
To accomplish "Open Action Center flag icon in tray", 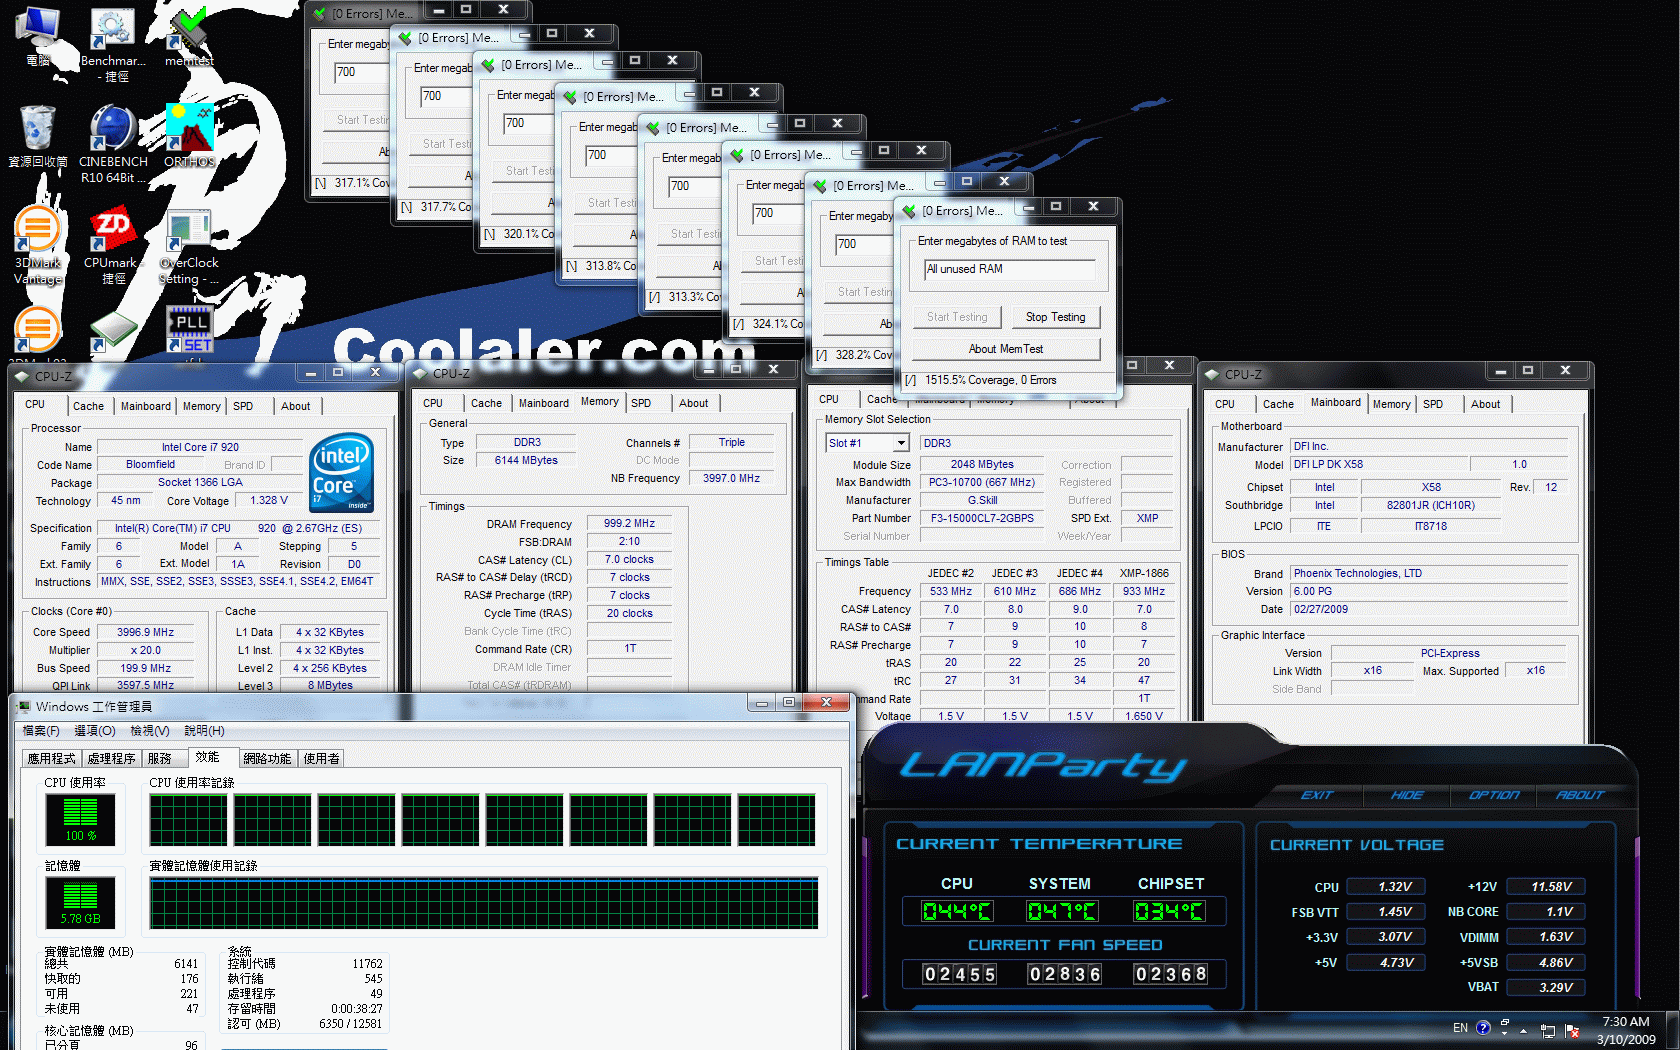I will click(1571, 1030).
